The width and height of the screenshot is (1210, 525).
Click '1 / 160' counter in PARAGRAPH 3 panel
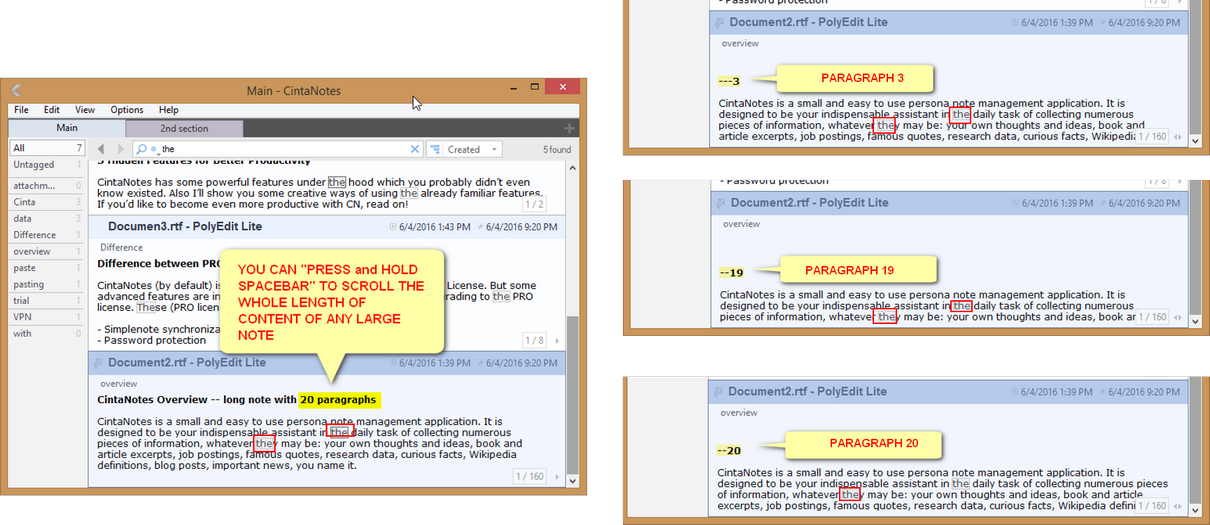1152,136
